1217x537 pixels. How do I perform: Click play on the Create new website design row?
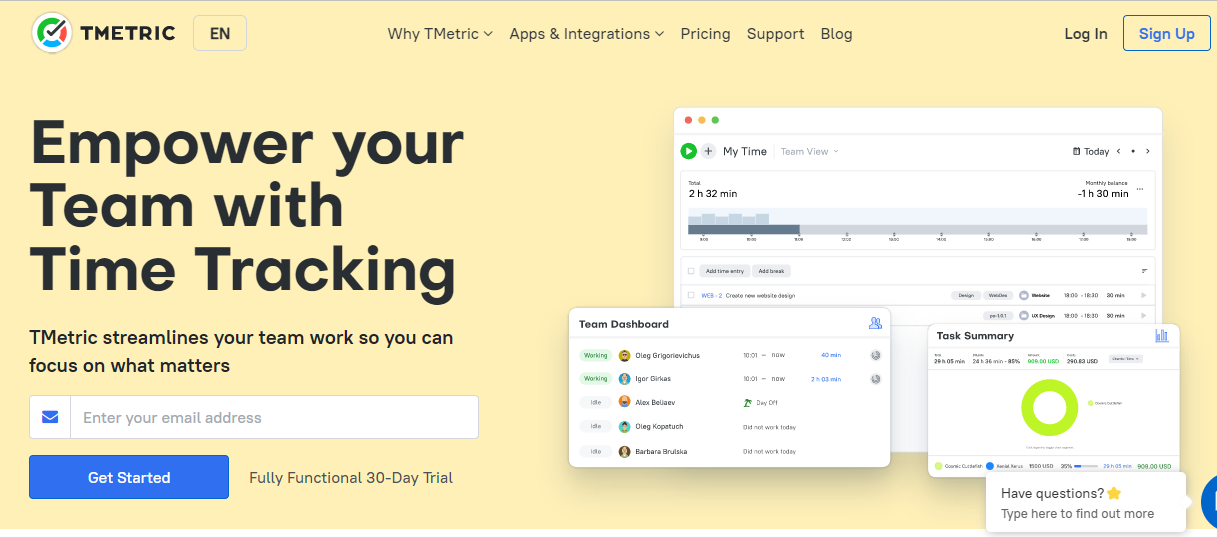tap(1143, 296)
